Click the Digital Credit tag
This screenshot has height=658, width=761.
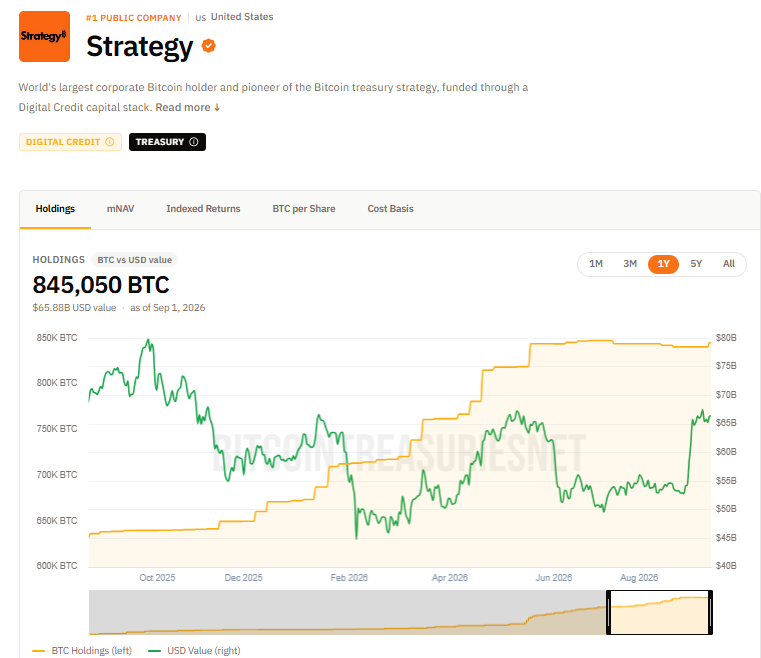pyautogui.click(x=70, y=142)
